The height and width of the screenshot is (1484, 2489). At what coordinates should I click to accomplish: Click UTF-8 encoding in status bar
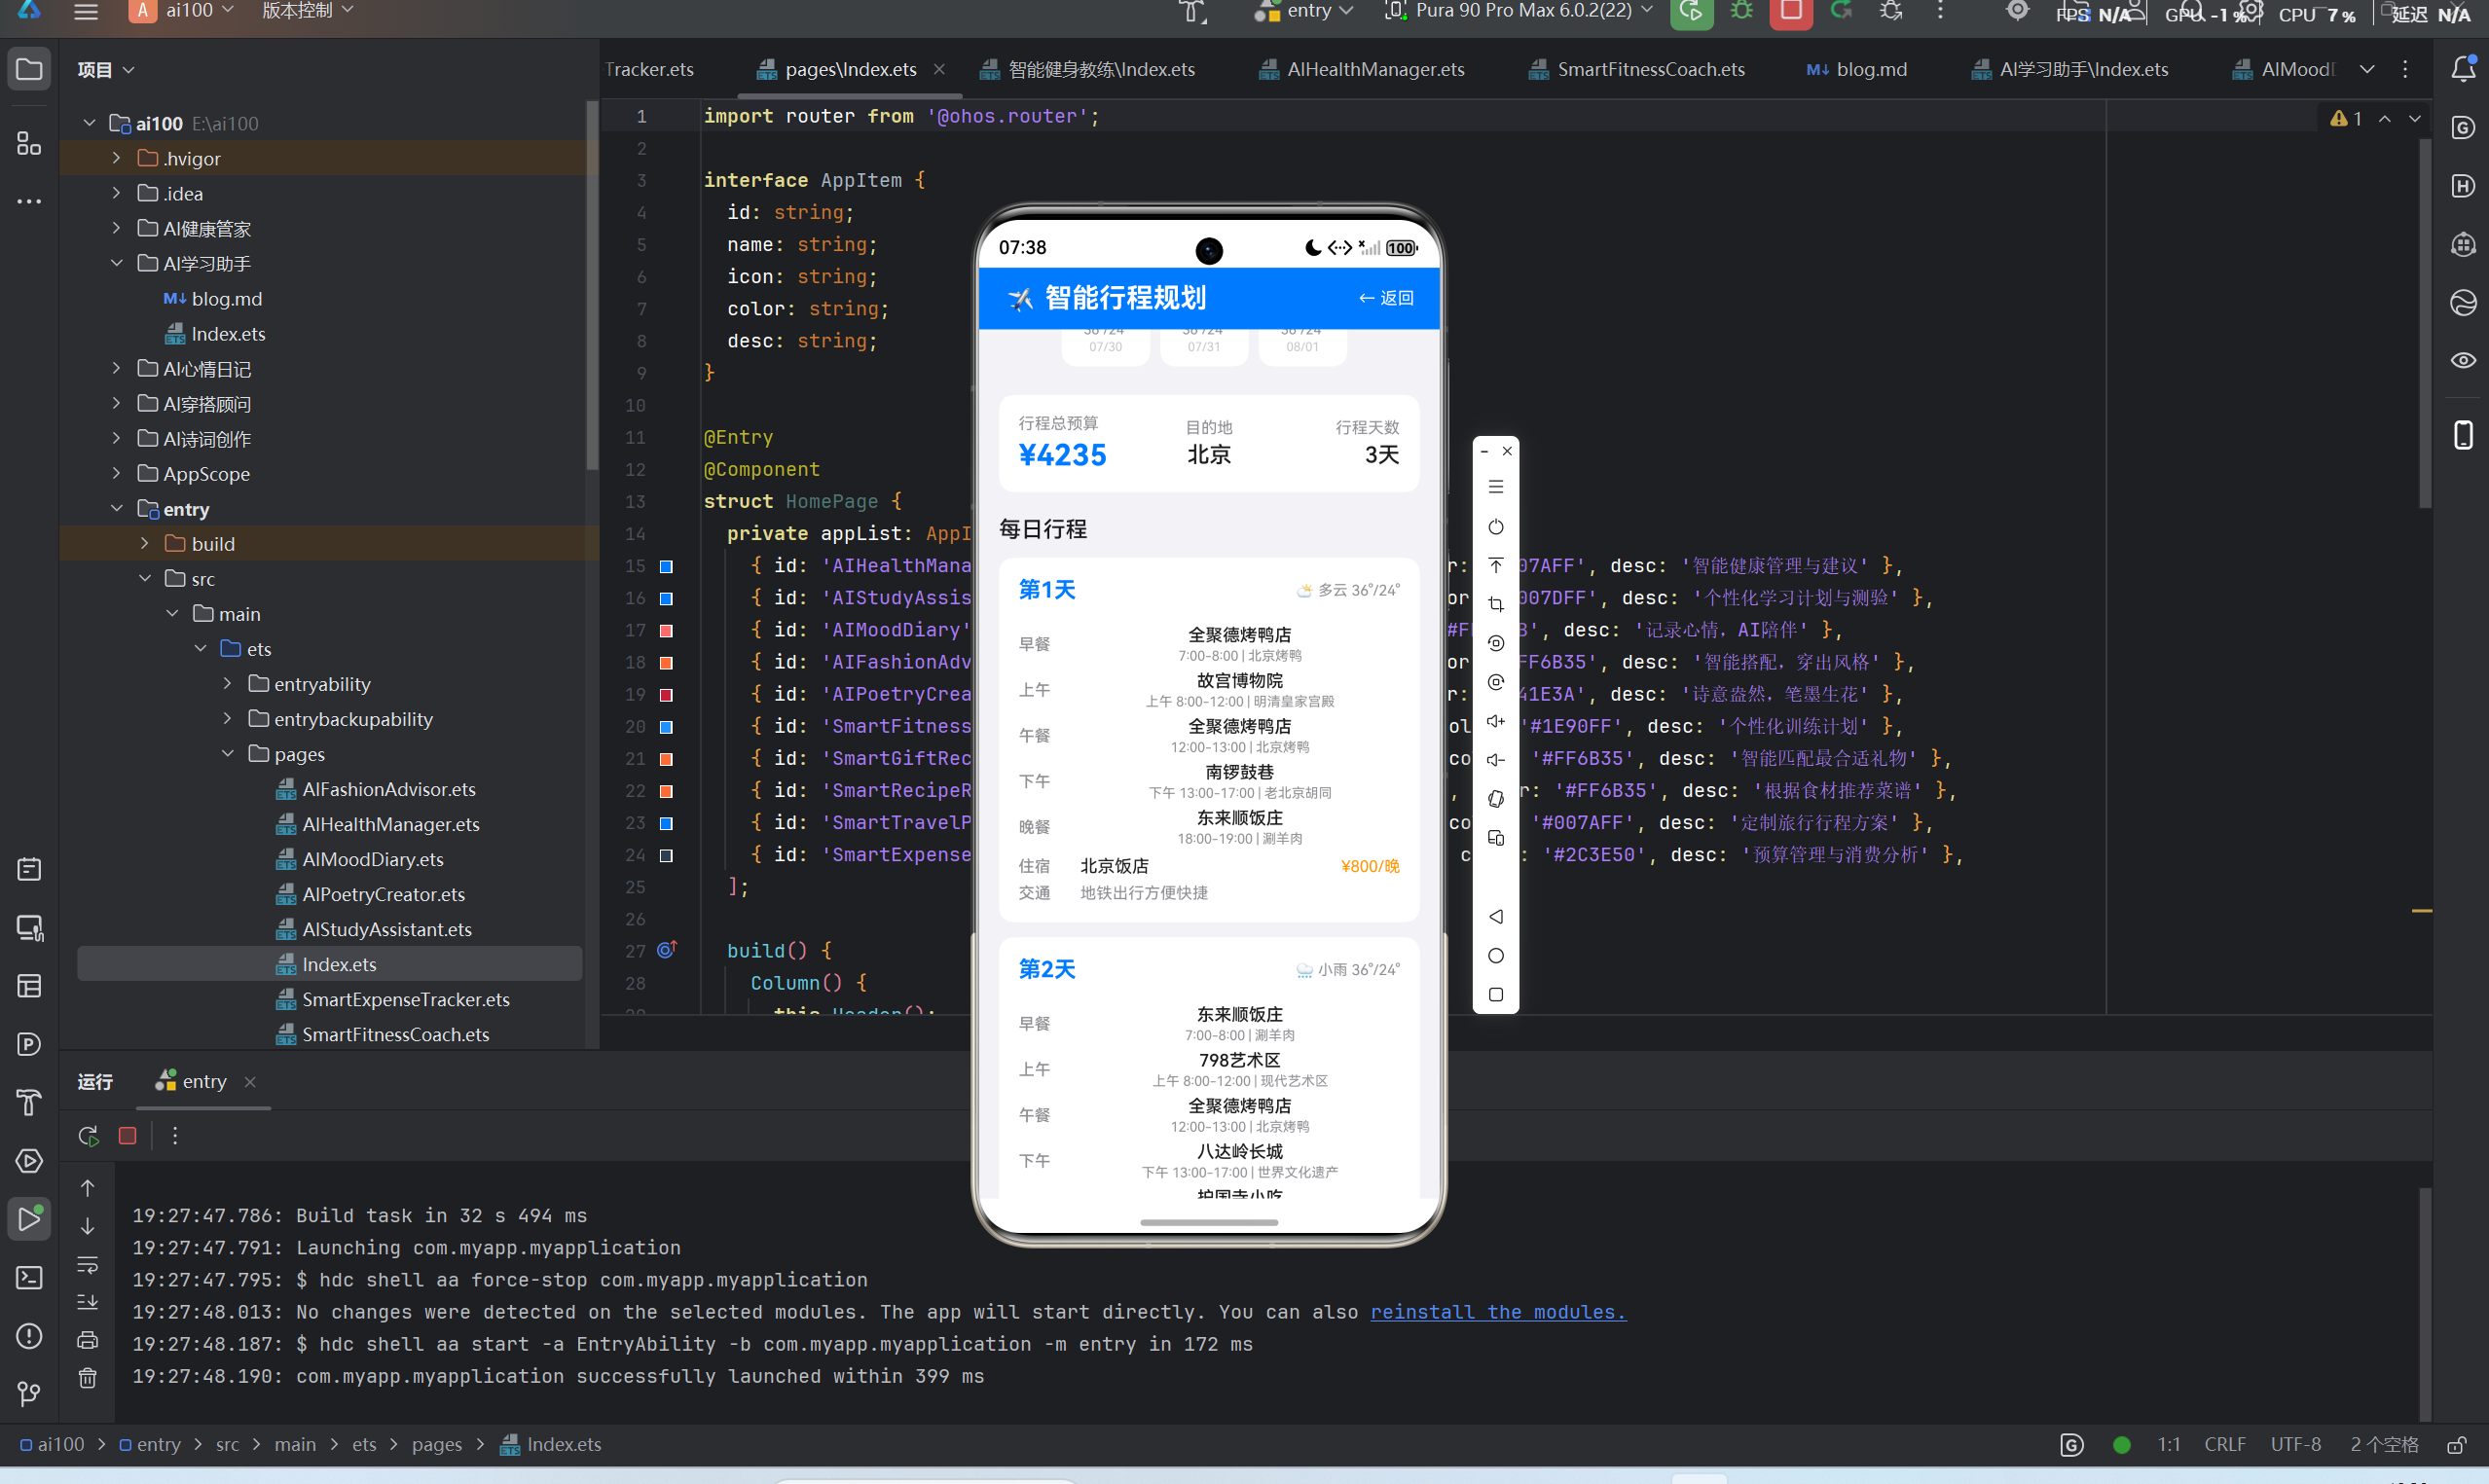tap(2295, 1445)
